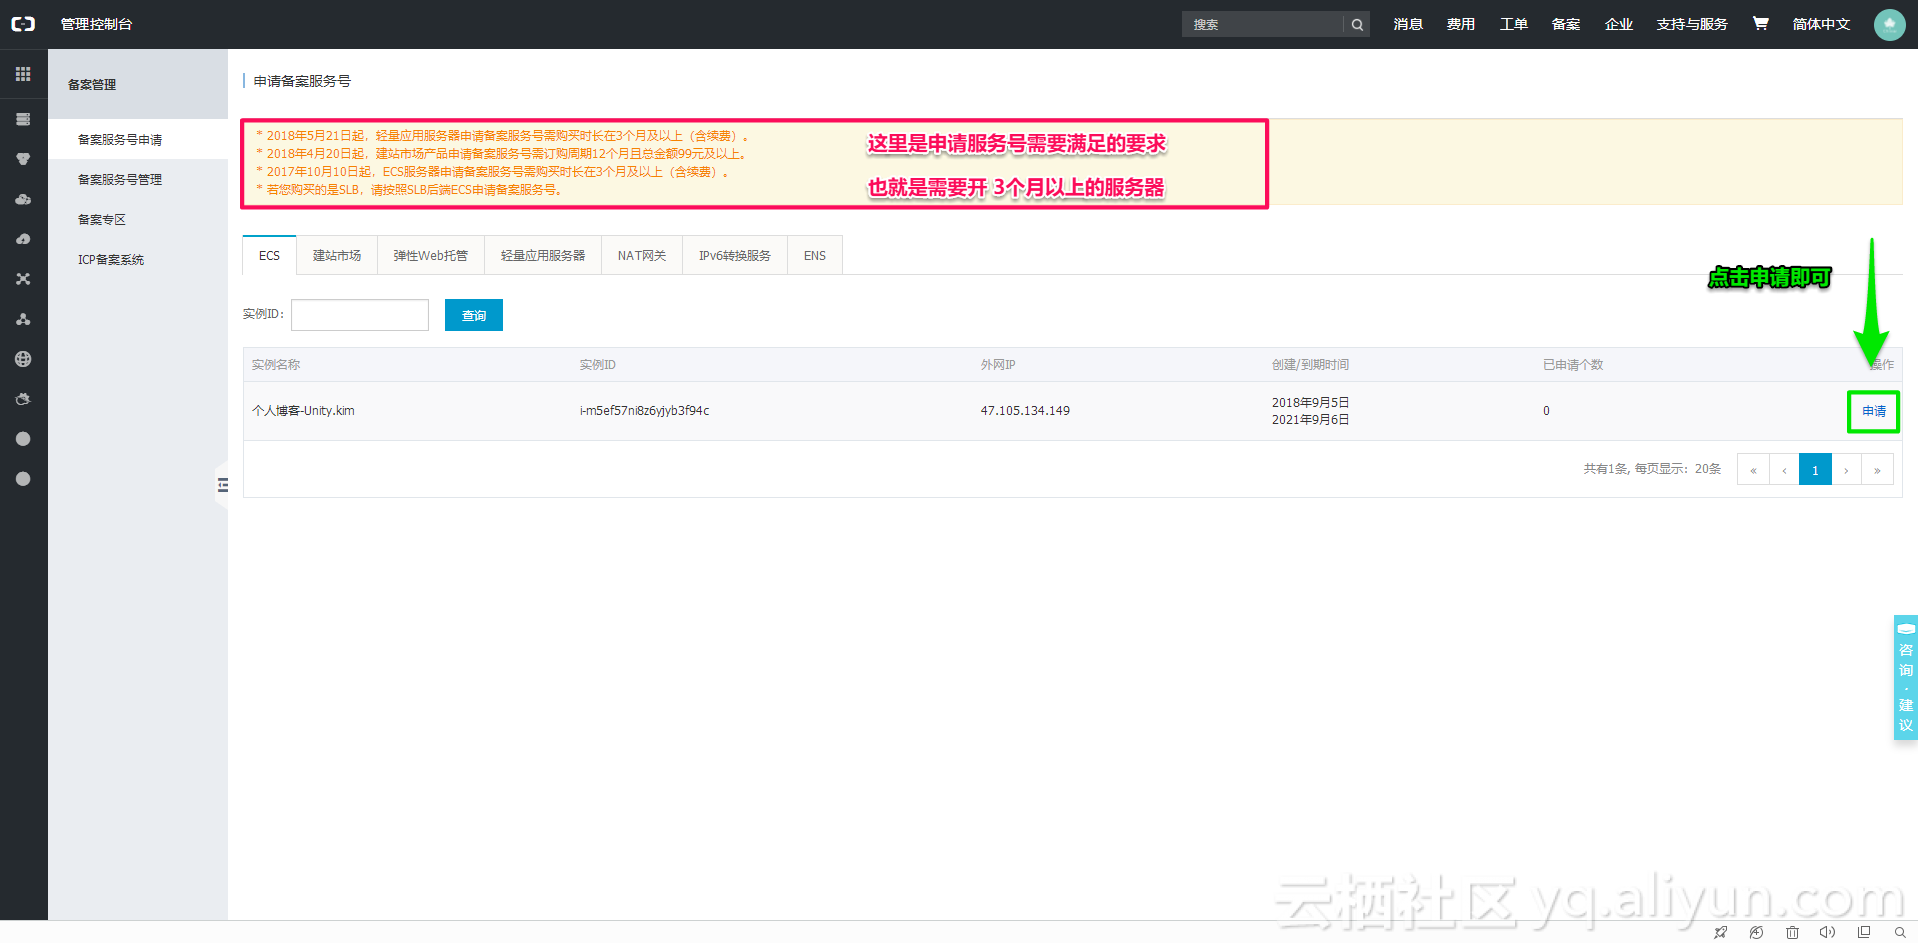Select page 1 in pagination
Image resolution: width=1918 pixels, height=943 pixels.
tap(1814, 469)
